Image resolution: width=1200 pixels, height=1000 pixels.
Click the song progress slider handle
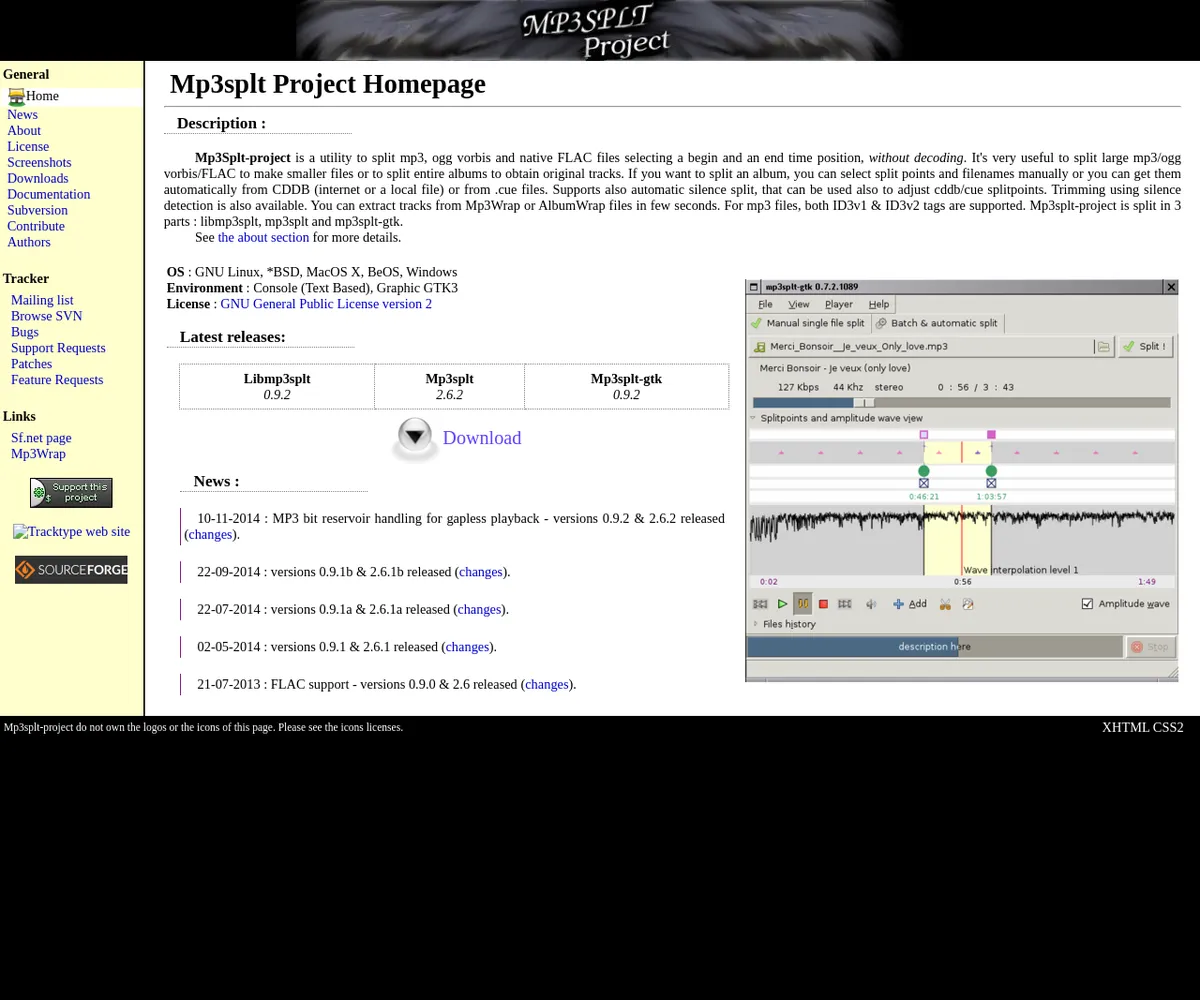(863, 403)
